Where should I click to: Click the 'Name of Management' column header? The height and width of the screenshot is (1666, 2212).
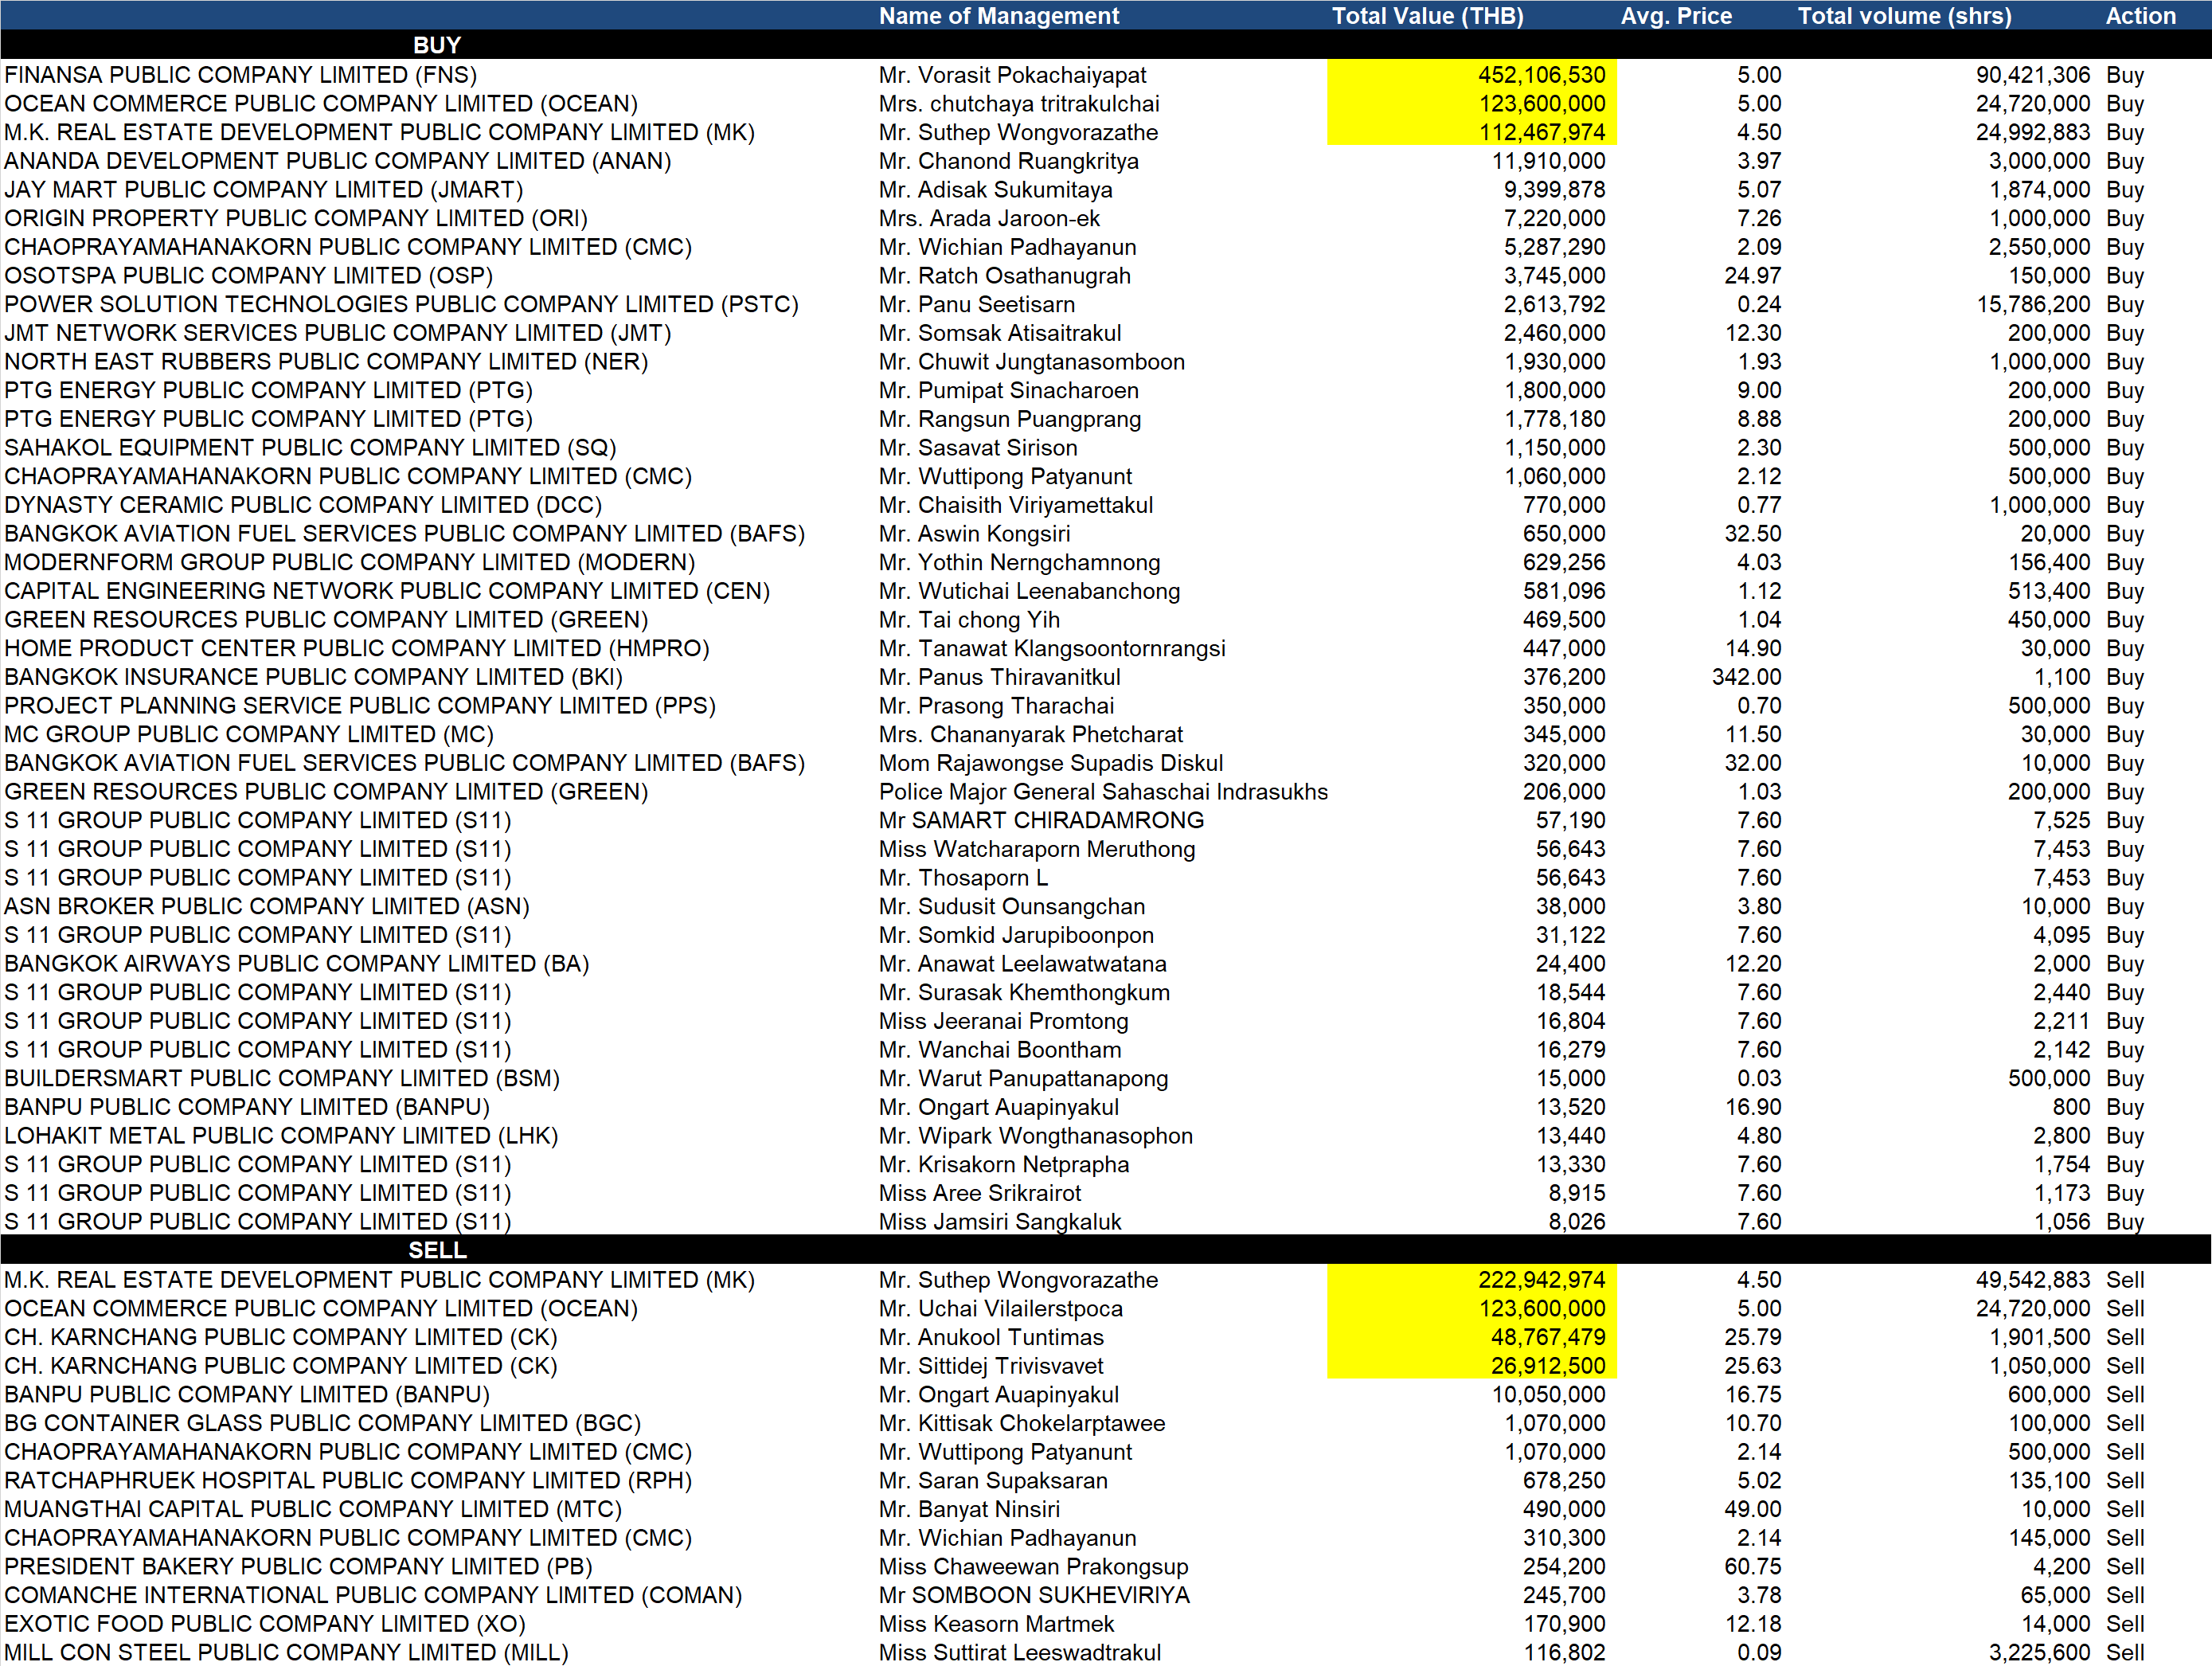[998, 16]
